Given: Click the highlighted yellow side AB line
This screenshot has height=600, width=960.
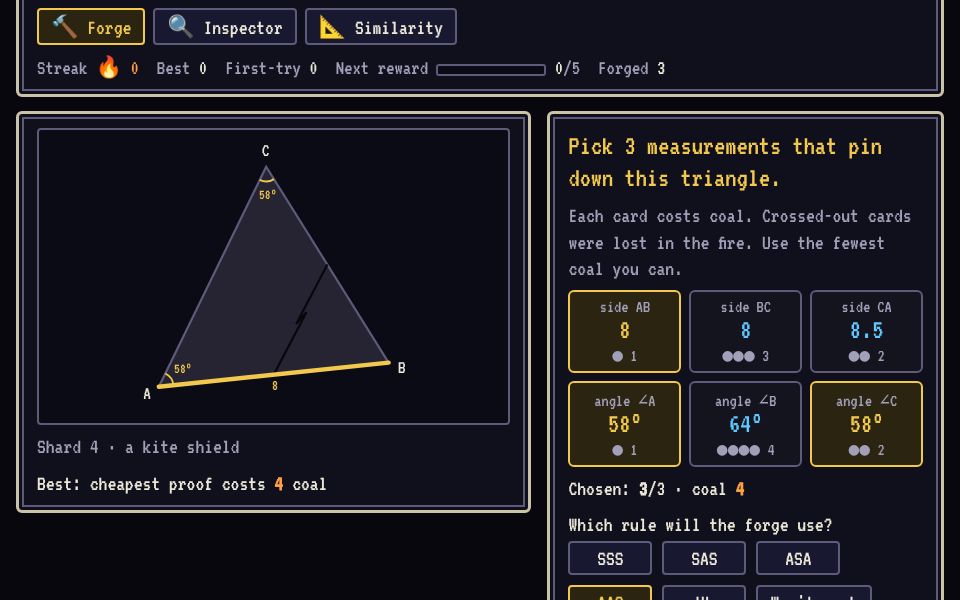Looking at the screenshot, I should click(x=274, y=375).
